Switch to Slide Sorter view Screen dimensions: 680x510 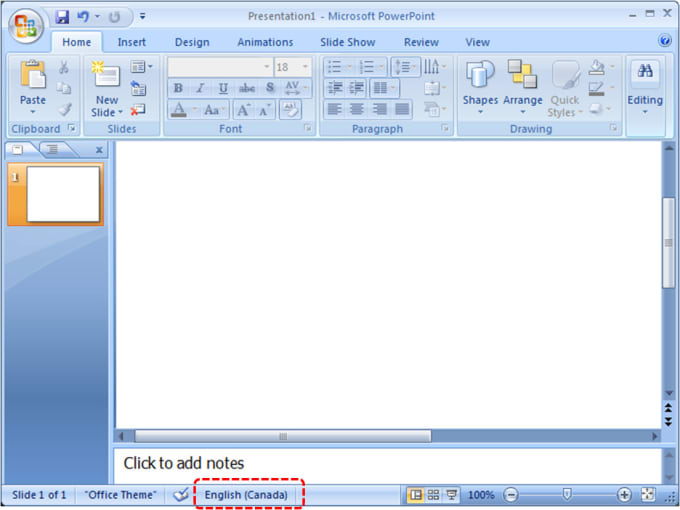pyautogui.click(x=433, y=494)
